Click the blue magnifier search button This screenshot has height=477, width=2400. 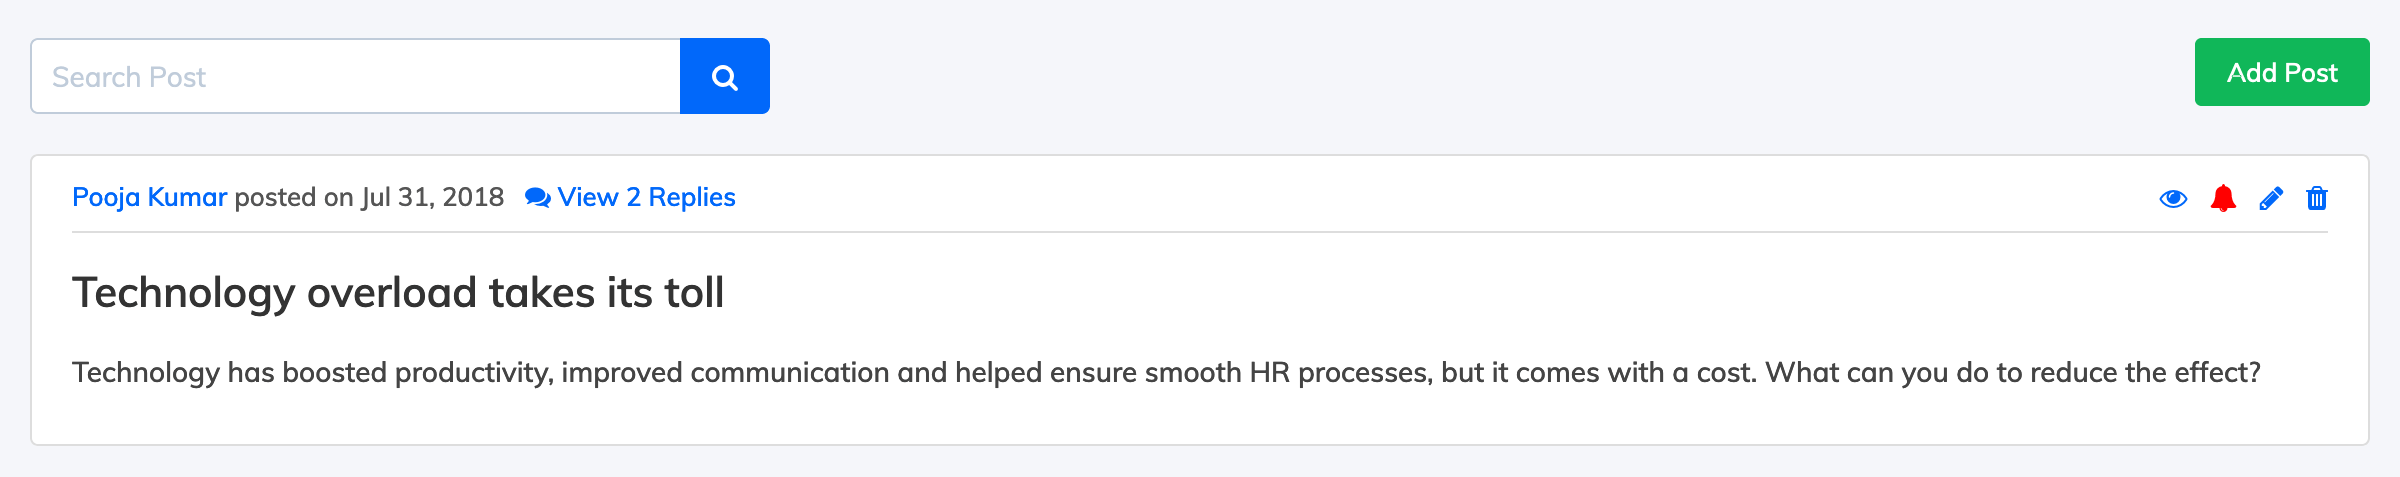[725, 76]
